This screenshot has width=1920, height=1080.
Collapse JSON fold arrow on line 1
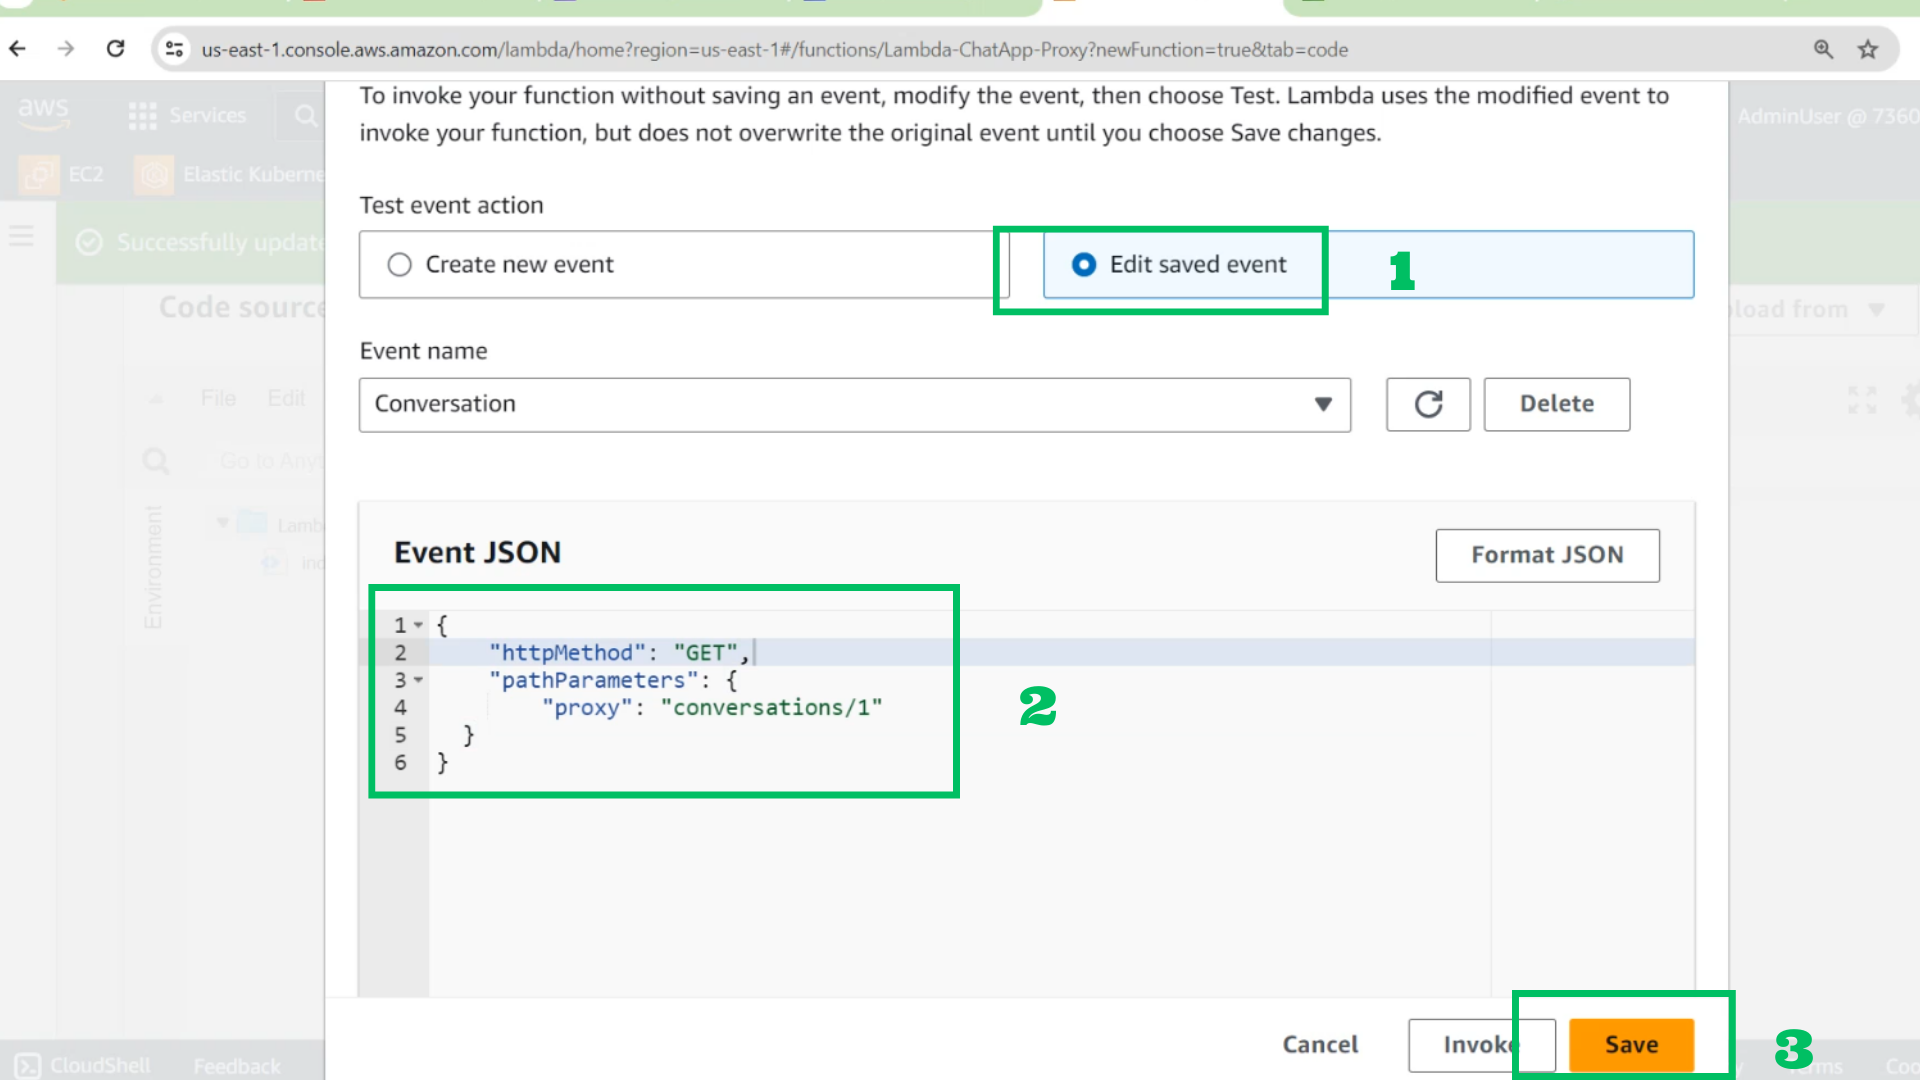pyautogui.click(x=419, y=625)
